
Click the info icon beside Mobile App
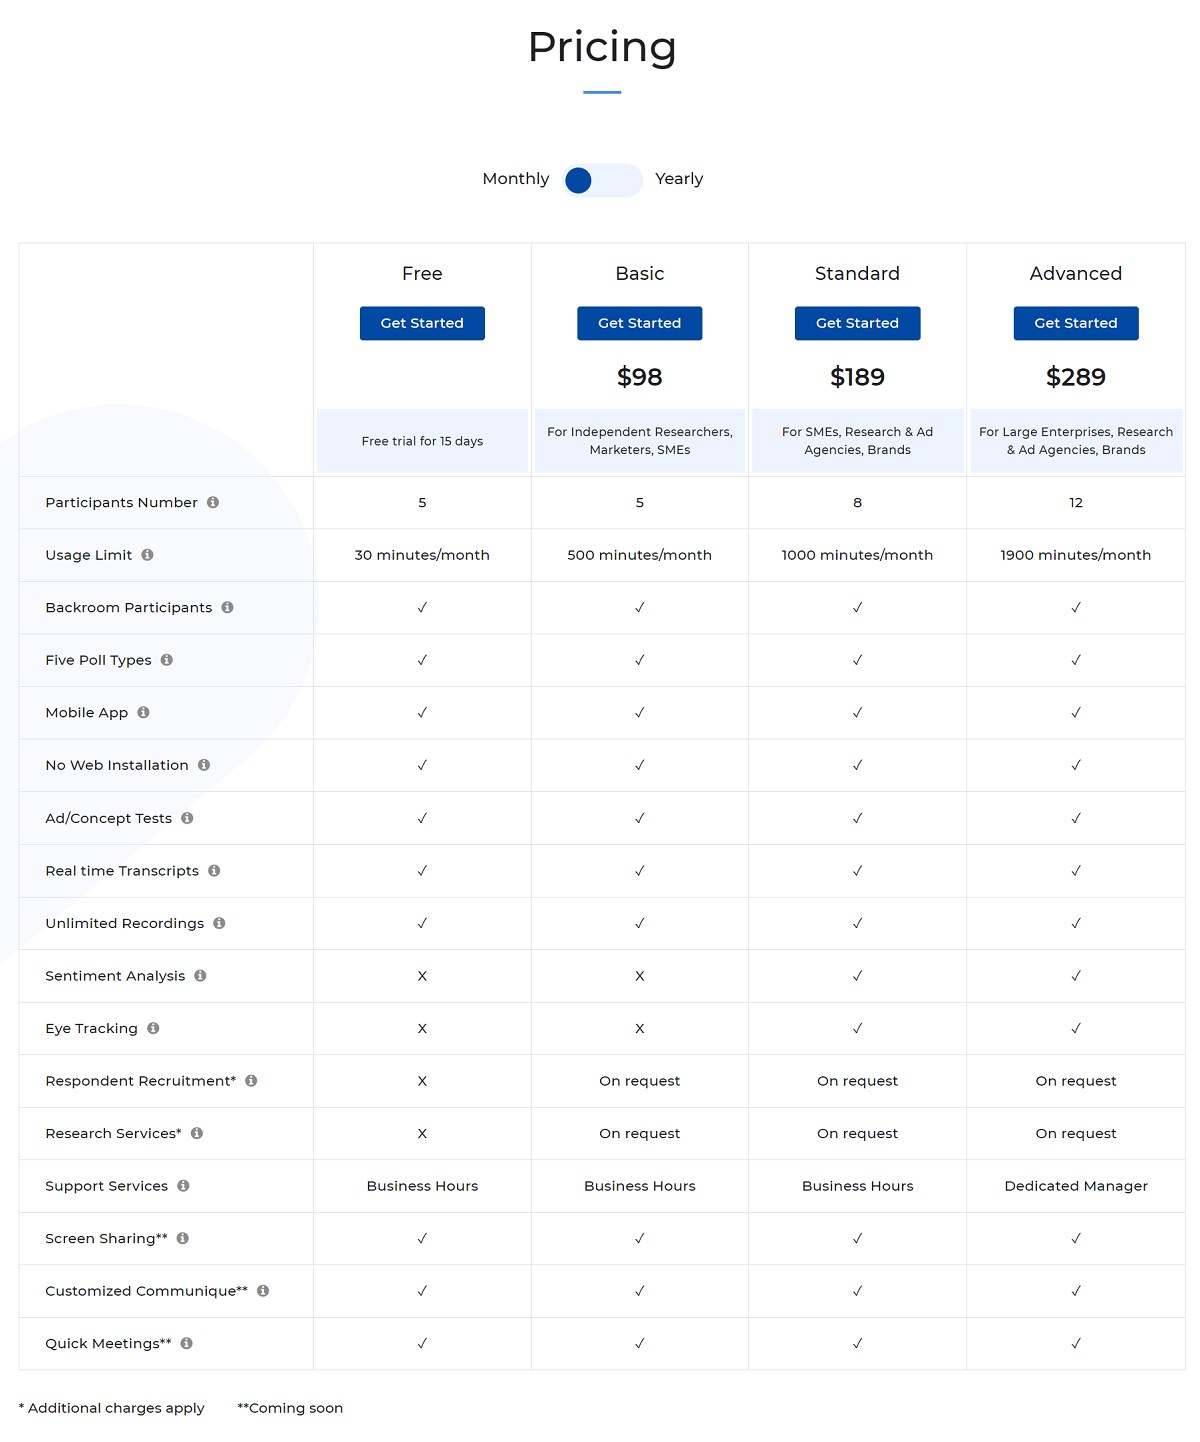click(x=142, y=712)
